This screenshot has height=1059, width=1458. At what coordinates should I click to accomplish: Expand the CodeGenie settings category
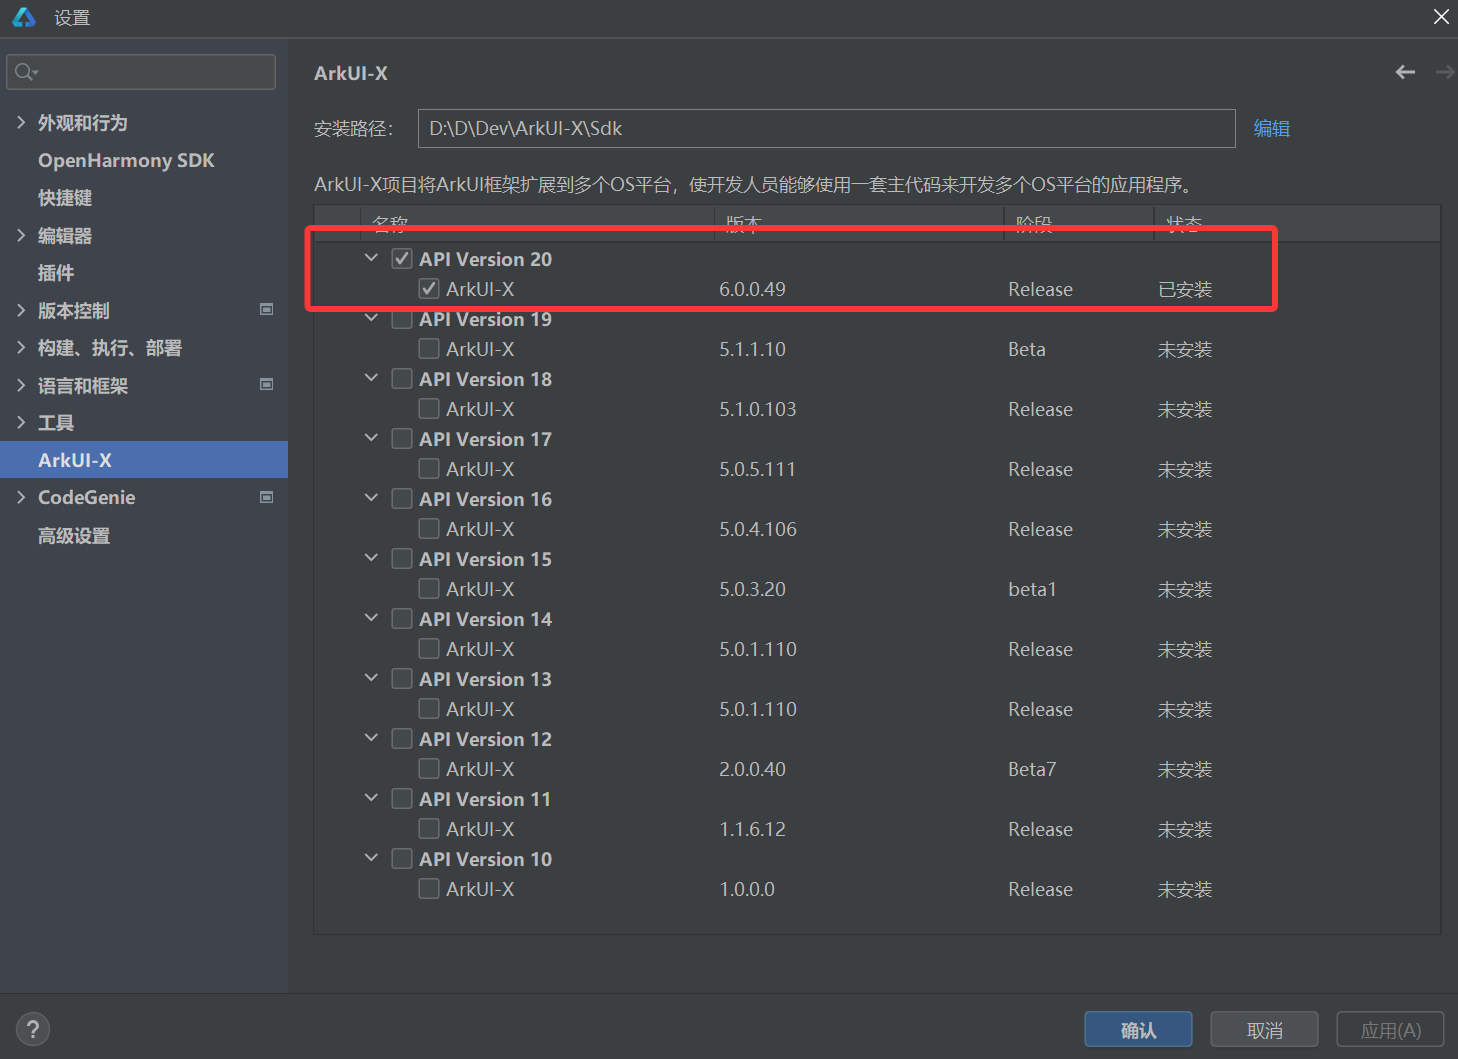[21, 497]
